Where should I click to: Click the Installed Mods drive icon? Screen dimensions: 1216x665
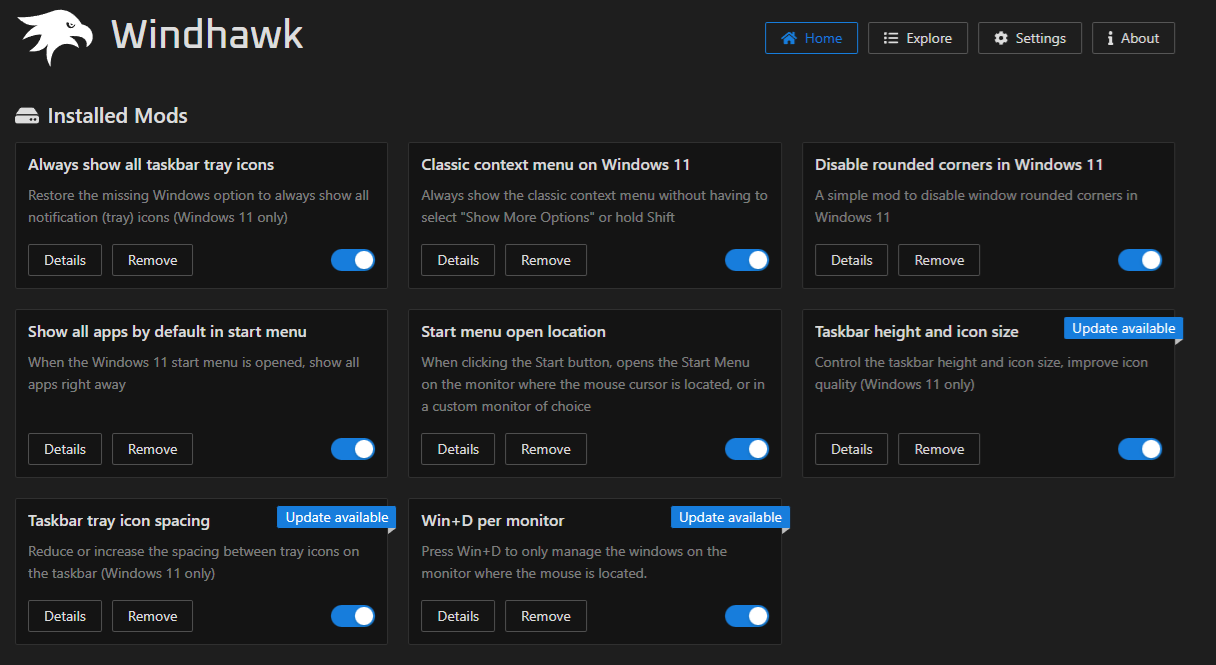click(27, 116)
